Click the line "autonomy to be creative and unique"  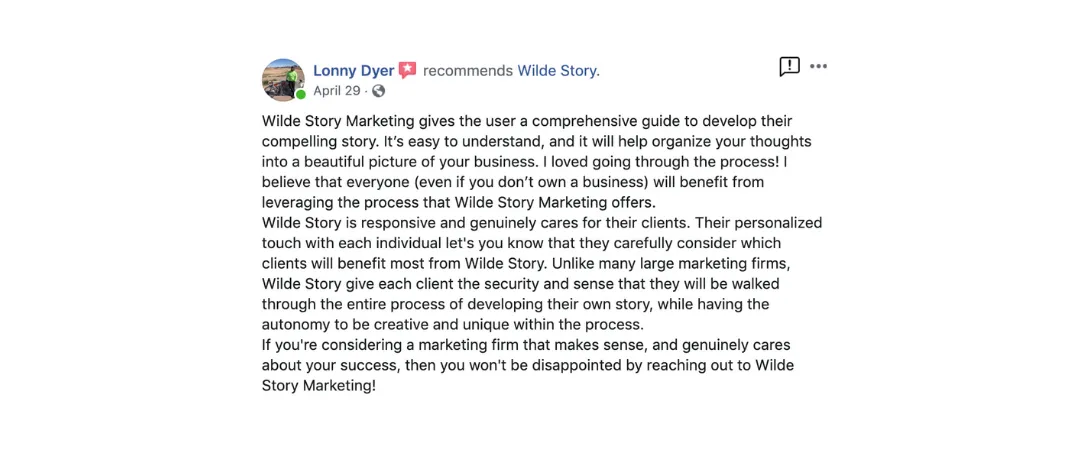[x=452, y=325]
